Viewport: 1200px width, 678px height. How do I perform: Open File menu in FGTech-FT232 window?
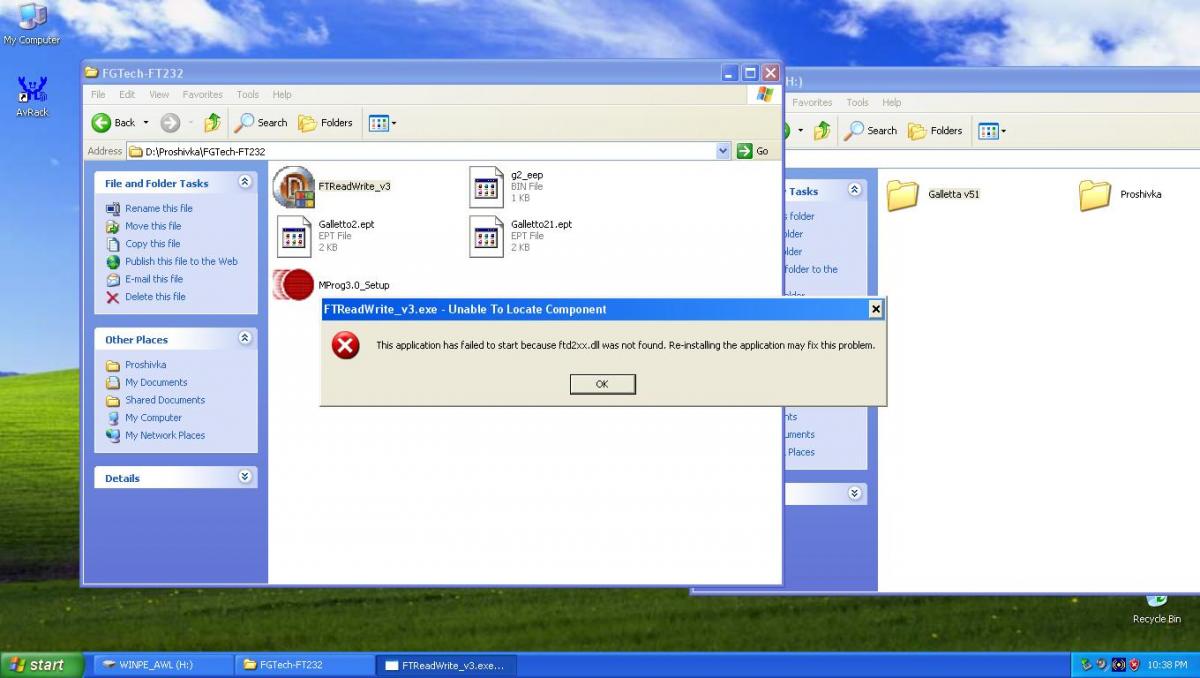pos(98,94)
